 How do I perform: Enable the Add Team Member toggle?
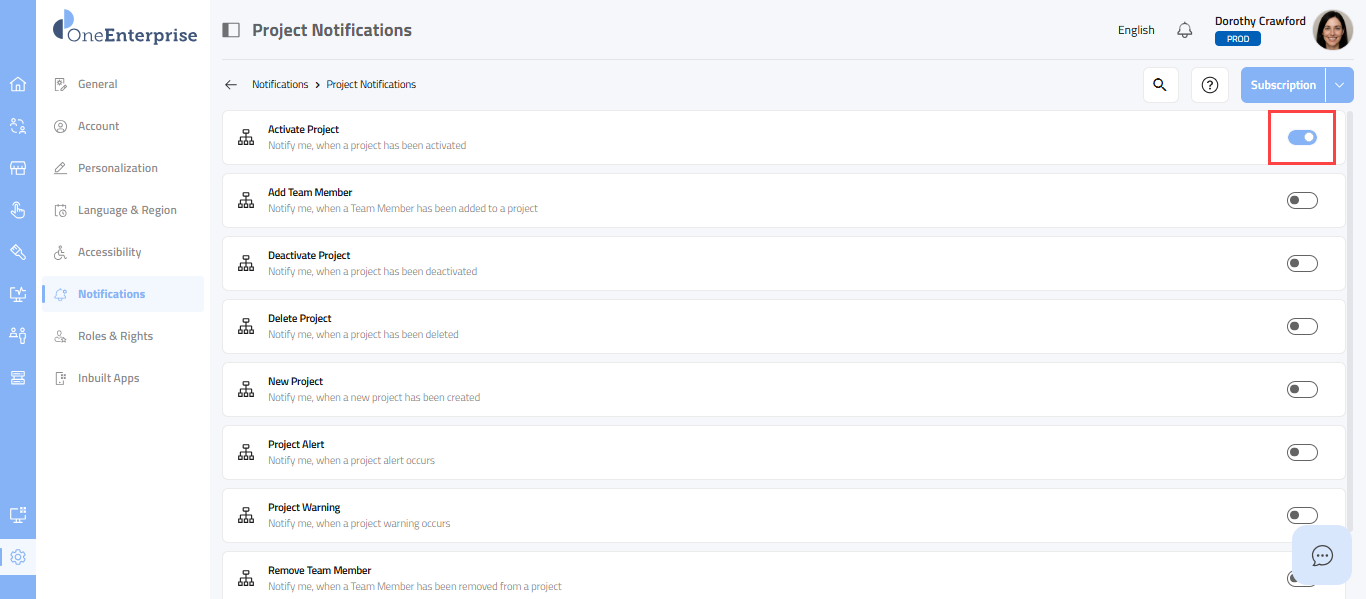[1302, 201]
